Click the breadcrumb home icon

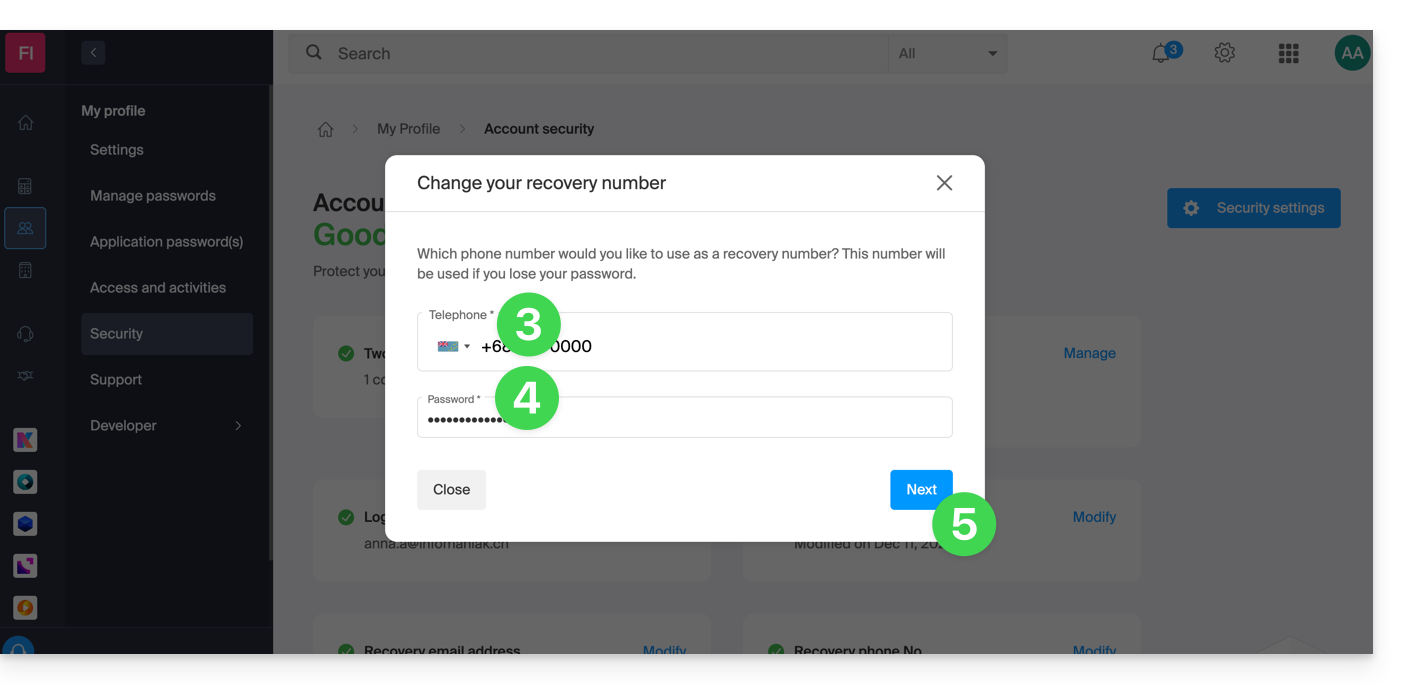click(326, 129)
